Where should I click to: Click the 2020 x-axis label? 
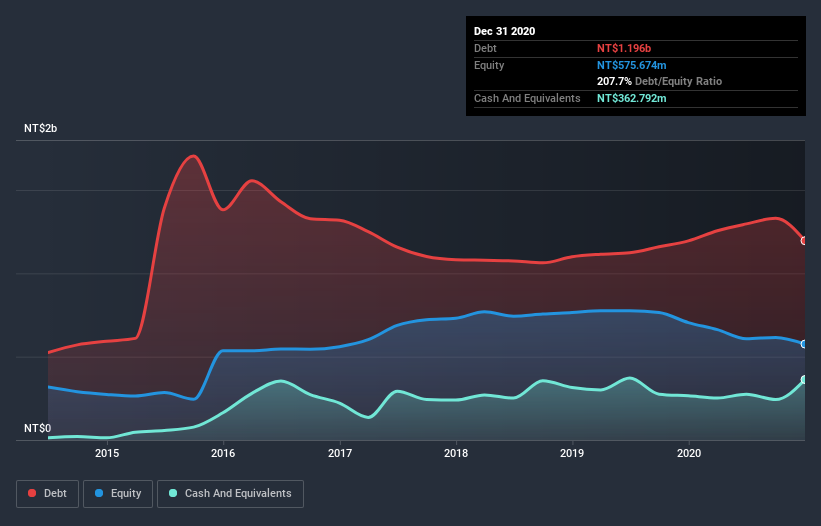pyautogui.click(x=689, y=453)
